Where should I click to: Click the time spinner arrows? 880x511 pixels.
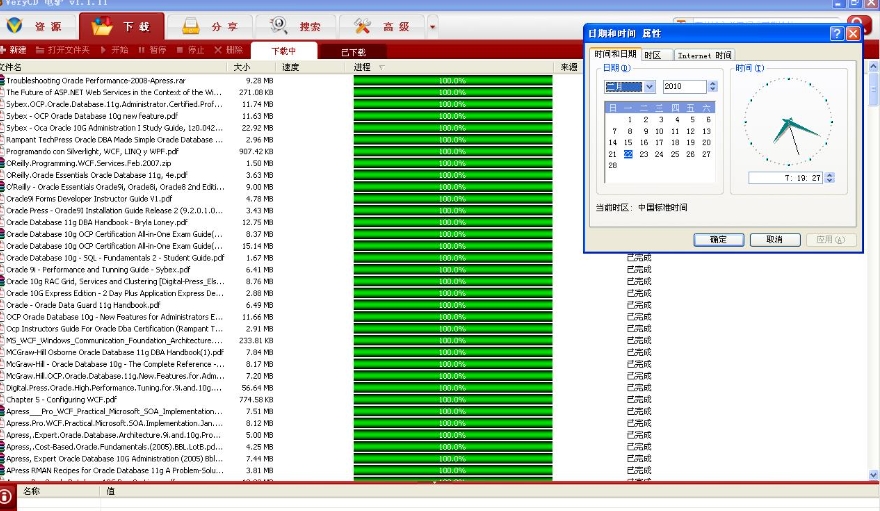coord(829,178)
